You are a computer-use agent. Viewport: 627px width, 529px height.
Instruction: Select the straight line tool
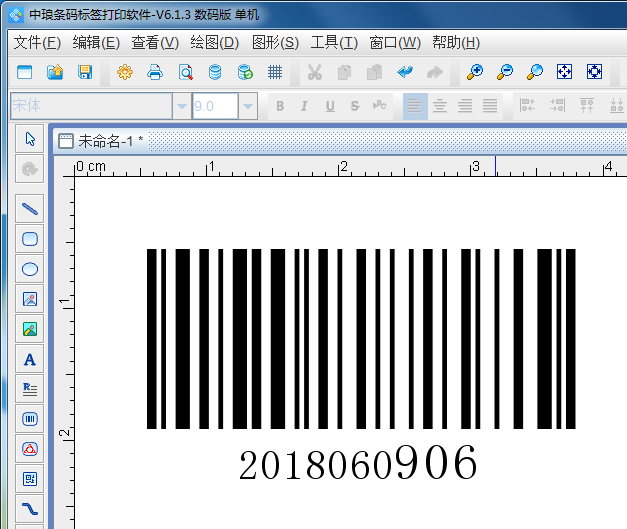[30, 209]
